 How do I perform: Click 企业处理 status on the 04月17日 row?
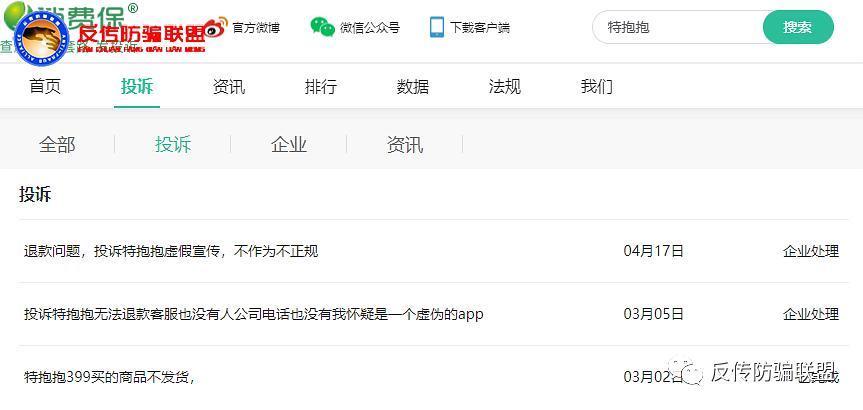point(811,252)
